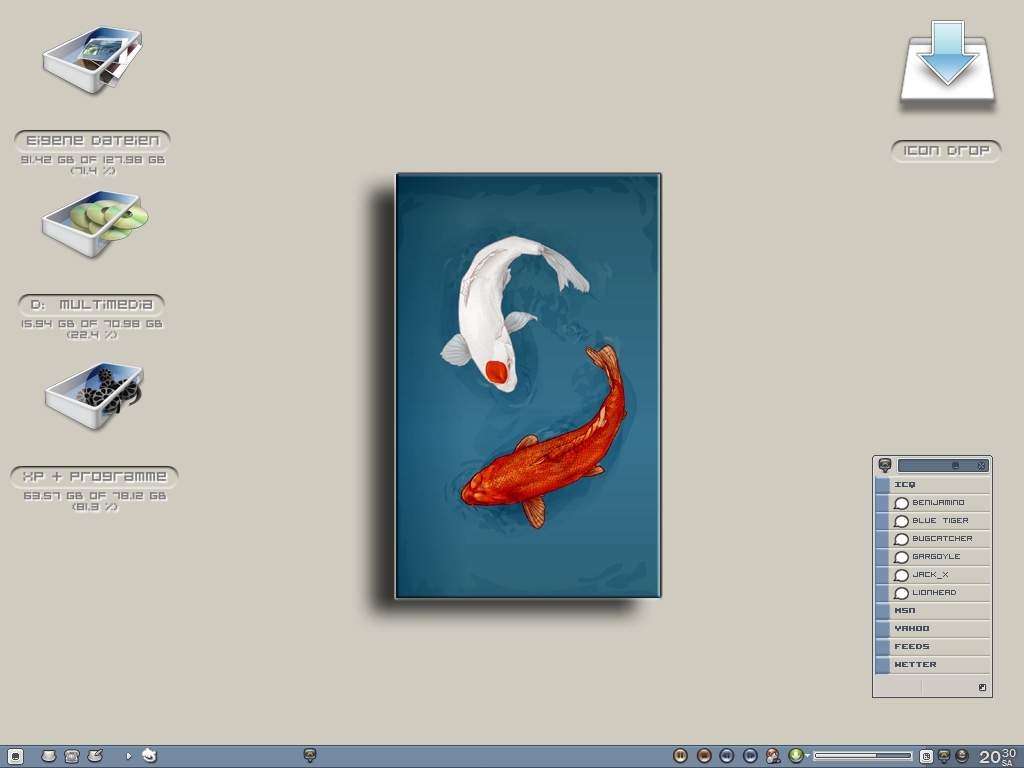Screen dimensions: 1024x768
Task: Select contact Benijamino
Action: click(933, 503)
